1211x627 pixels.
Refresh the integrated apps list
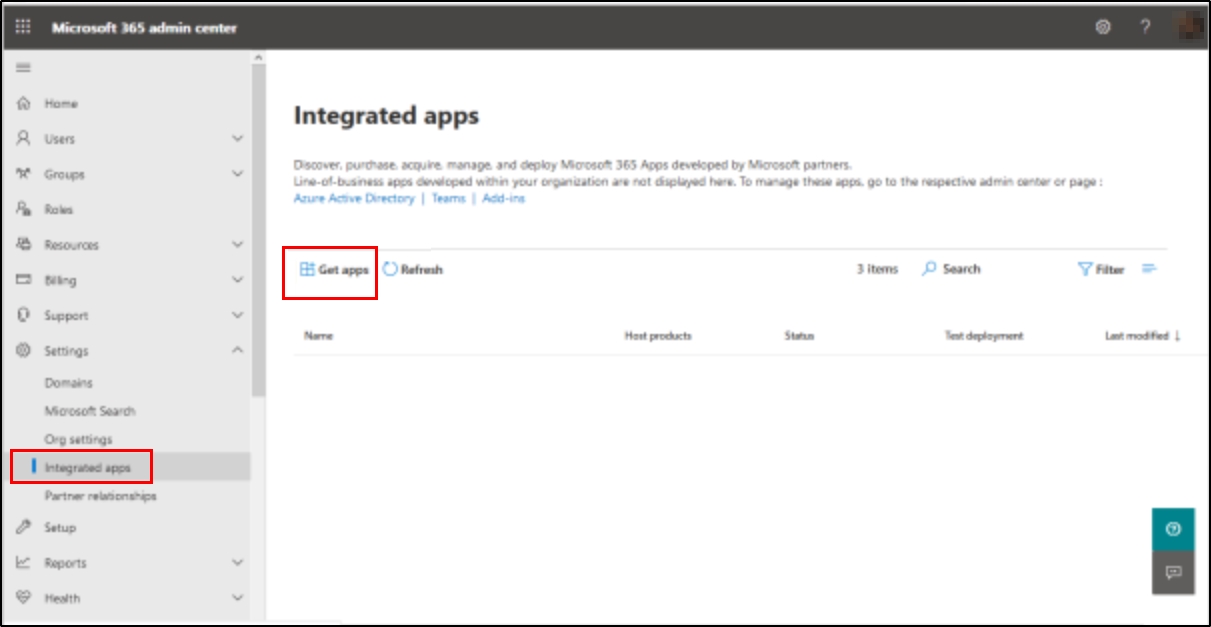[x=412, y=270]
